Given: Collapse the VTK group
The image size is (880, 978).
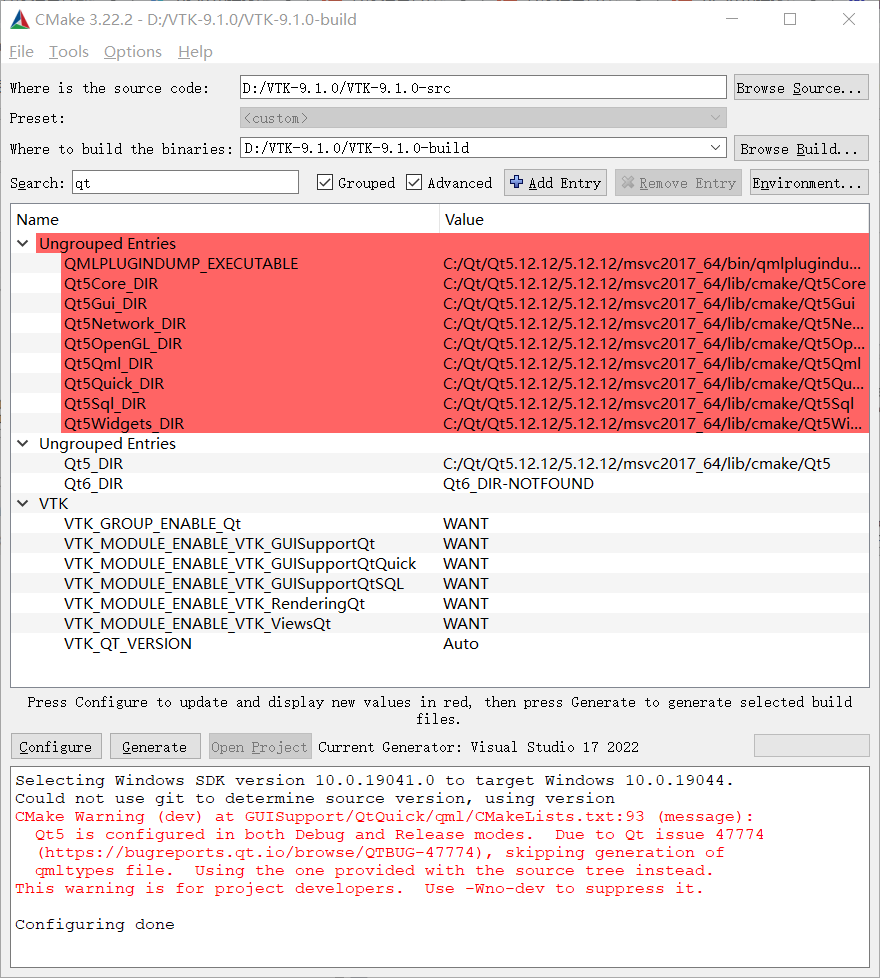Looking at the screenshot, I should [x=22, y=503].
